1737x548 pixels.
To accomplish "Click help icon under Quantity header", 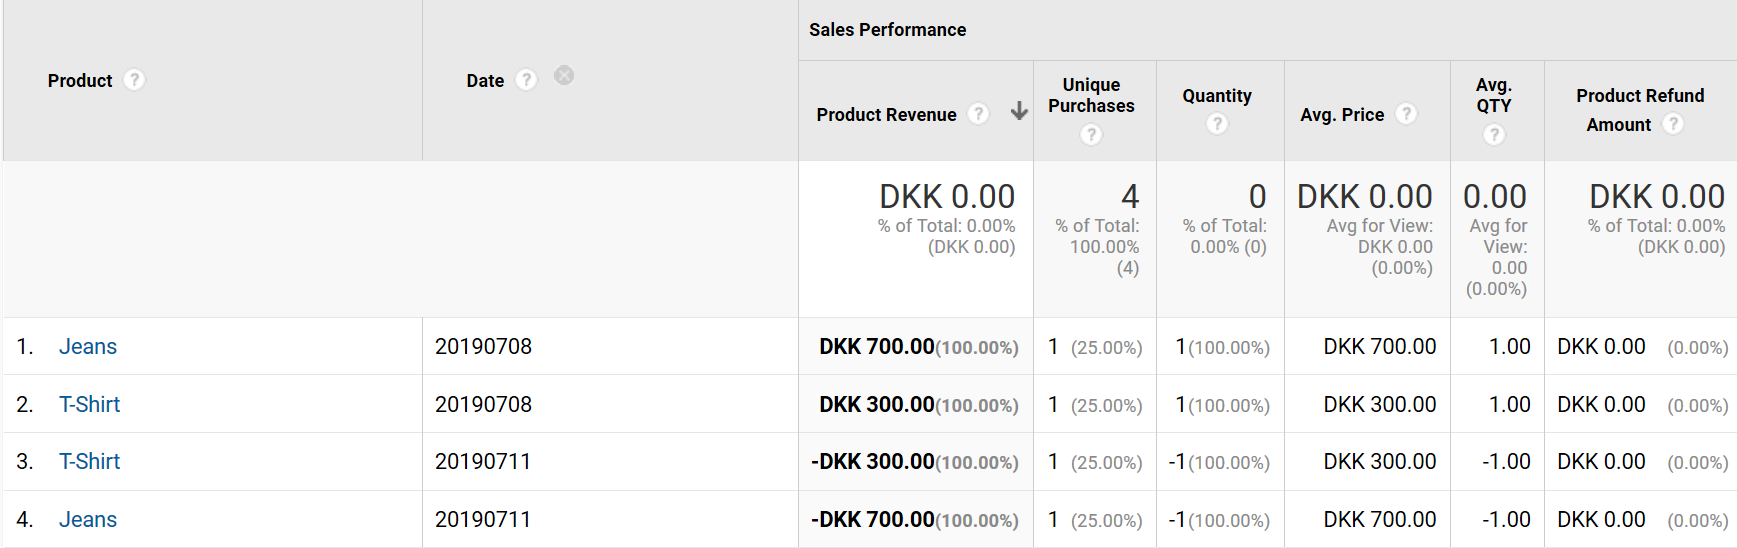I will pos(1216,124).
